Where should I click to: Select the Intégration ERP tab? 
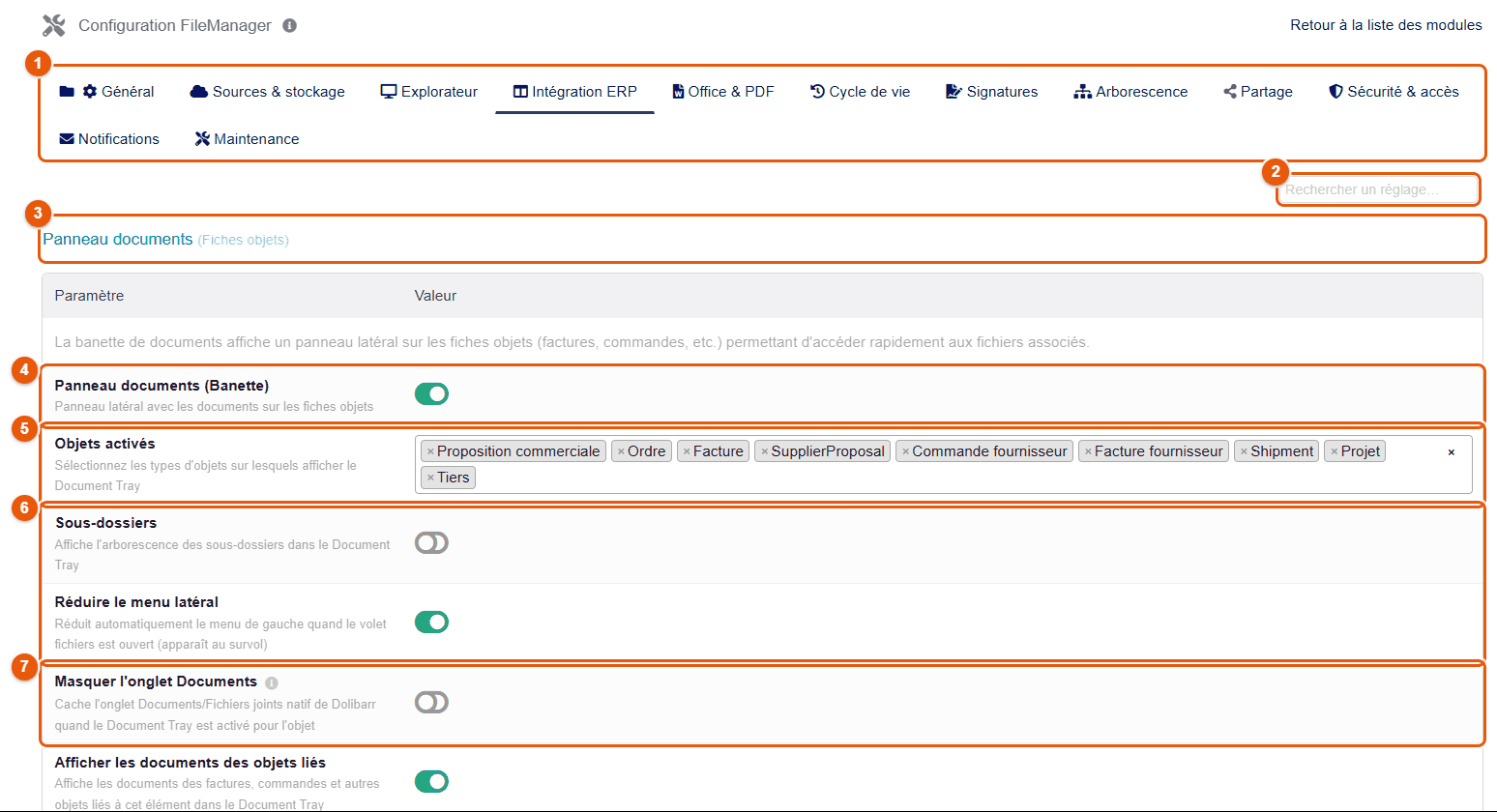coord(575,92)
